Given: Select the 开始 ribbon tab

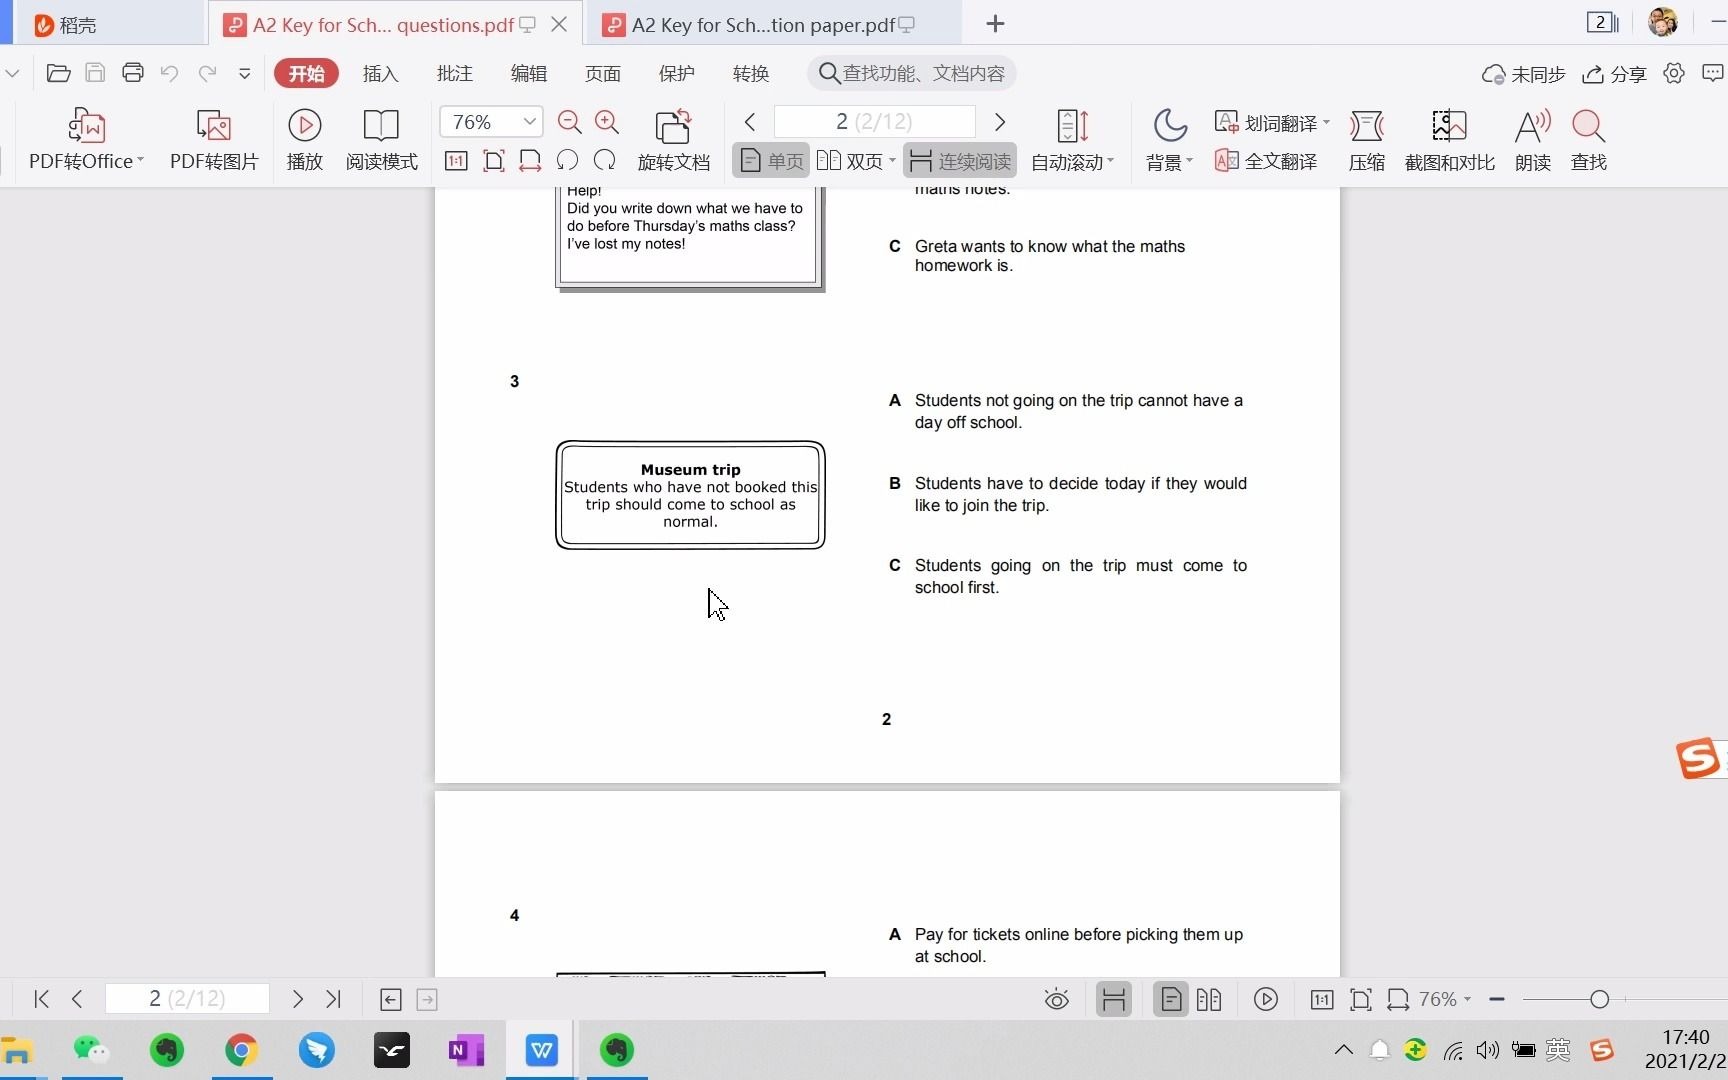Looking at the screenshot, I should tap(306, 73).
